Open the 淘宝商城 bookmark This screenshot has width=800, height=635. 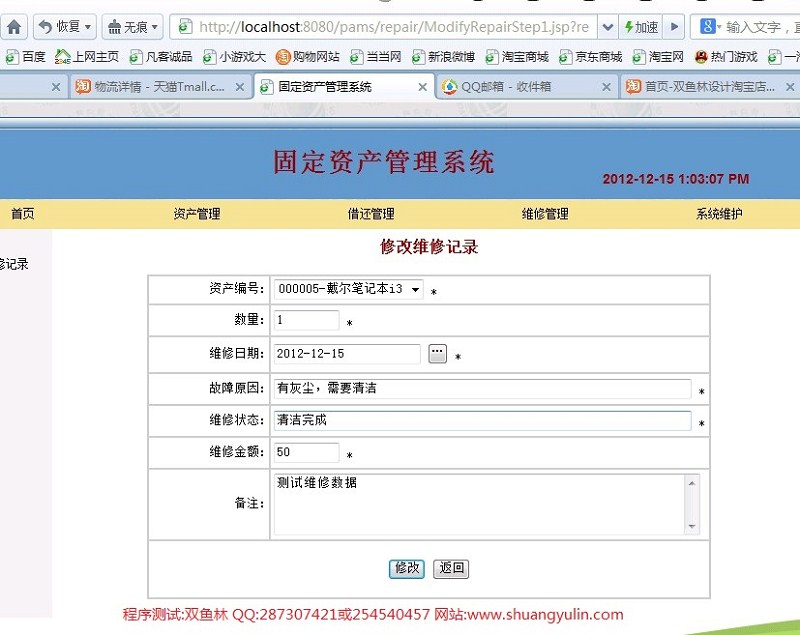click(x=517, y=57)
